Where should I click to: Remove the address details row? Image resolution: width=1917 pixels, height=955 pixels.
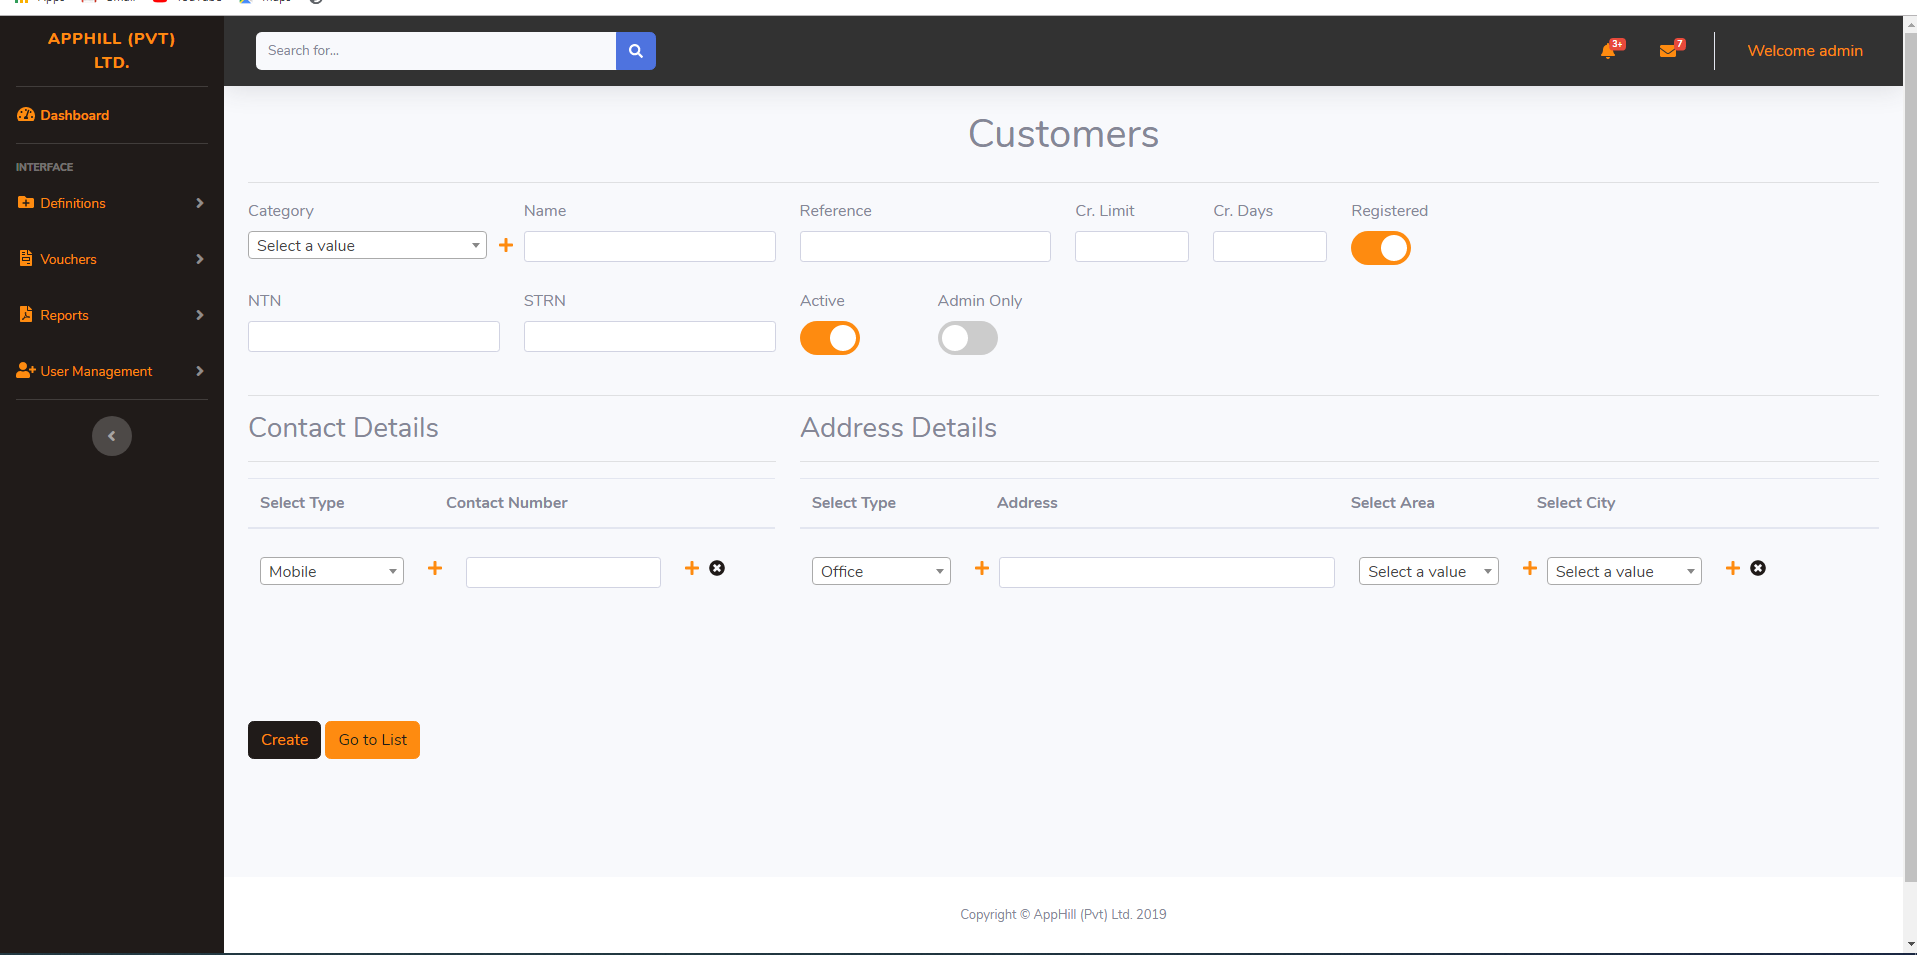(1758, 568)
